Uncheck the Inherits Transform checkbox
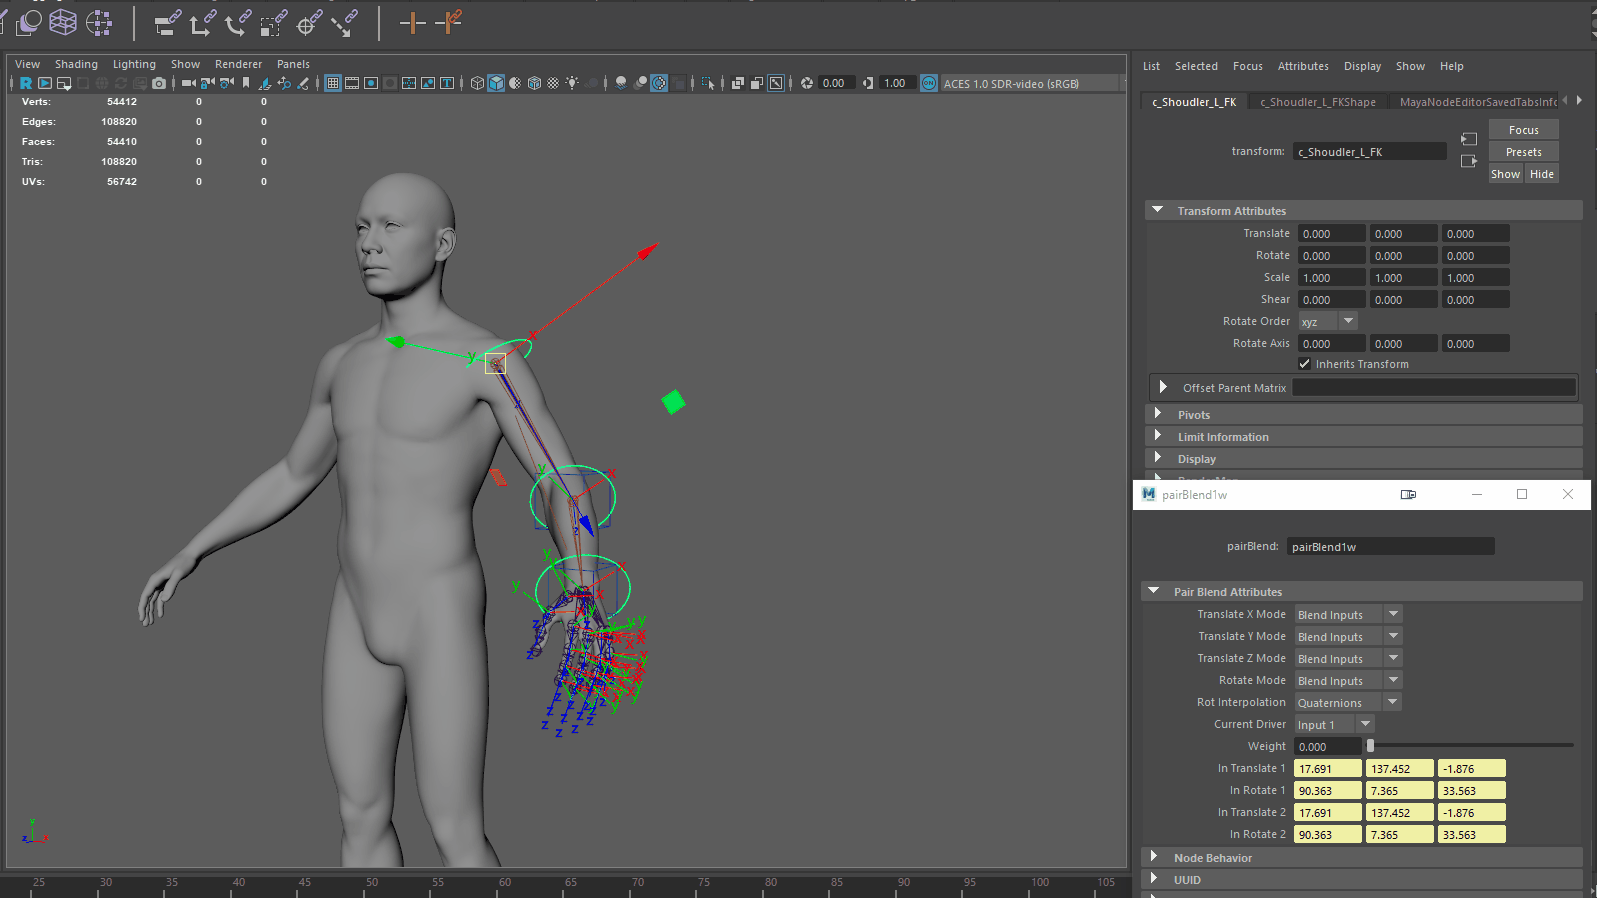 [1304, 364]
